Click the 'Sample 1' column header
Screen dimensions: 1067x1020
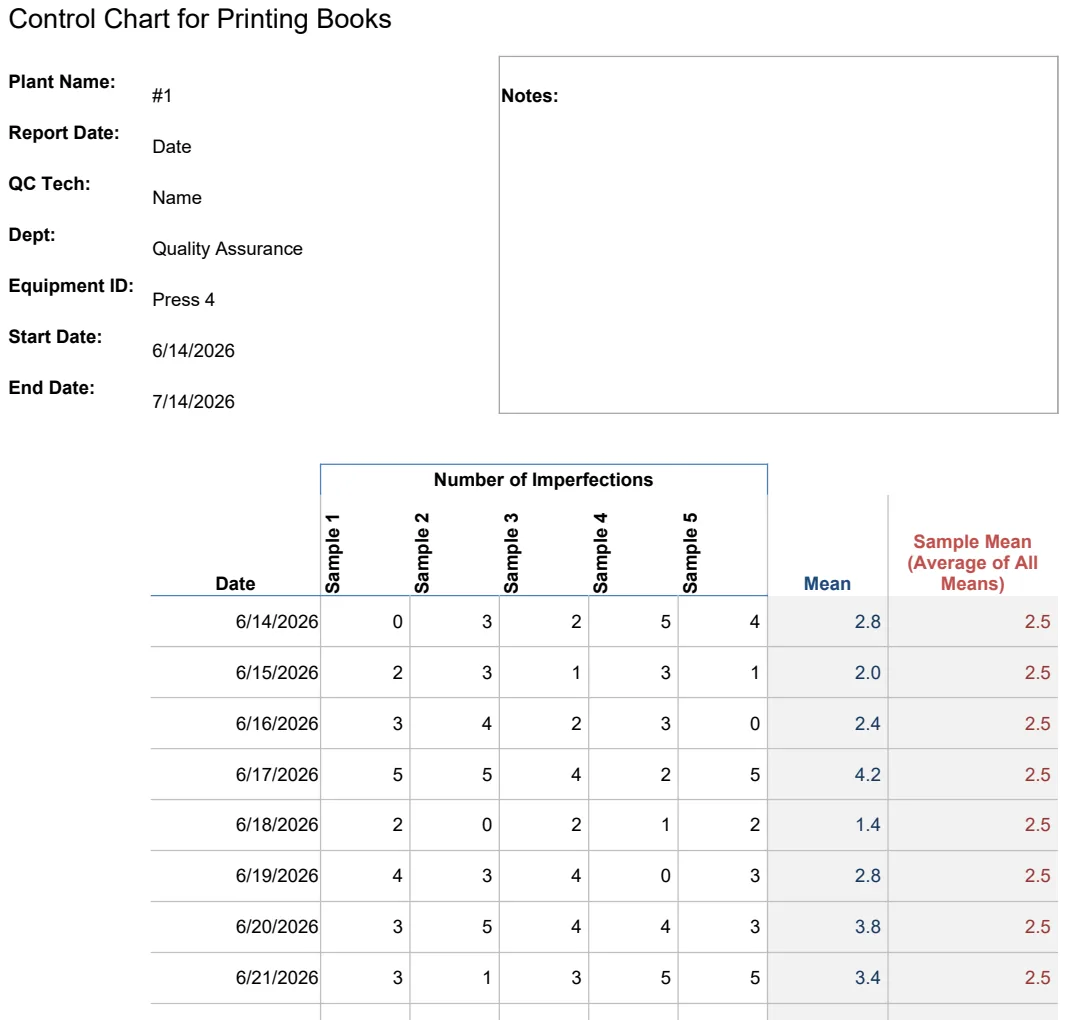point(332,553)
